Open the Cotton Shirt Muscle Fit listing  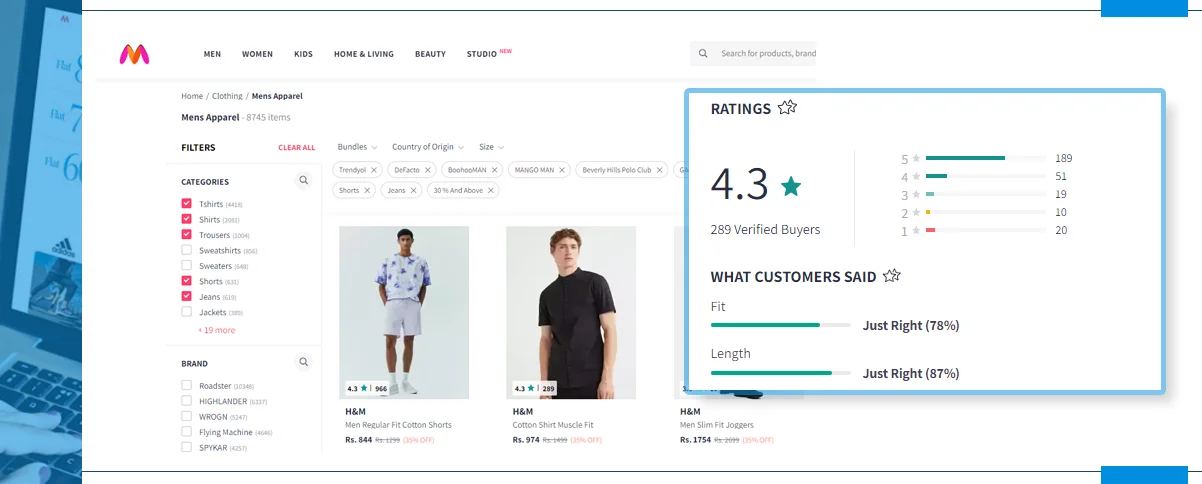[553, 425]
